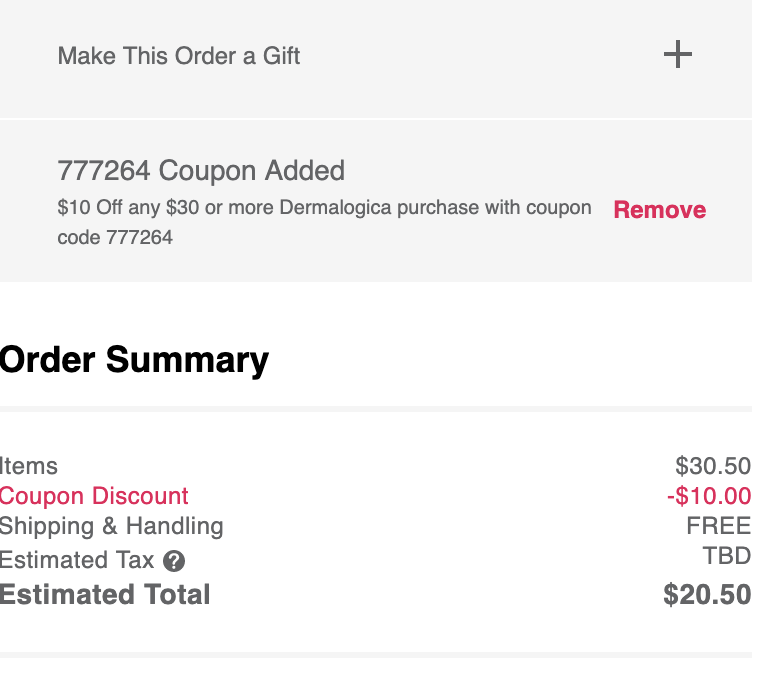Screen dimensions: 770x676
Task: Expand gift options with the plus icon
Action: coord(678,54)
